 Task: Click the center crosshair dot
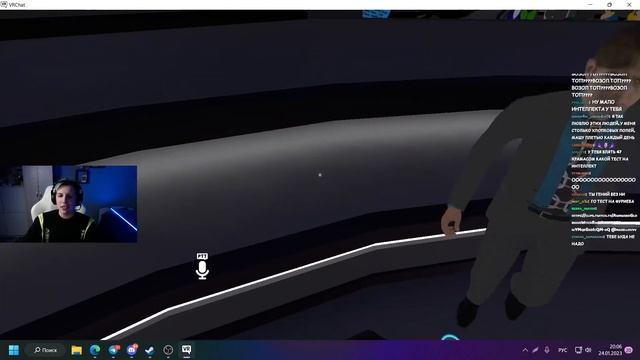(320, 175)
